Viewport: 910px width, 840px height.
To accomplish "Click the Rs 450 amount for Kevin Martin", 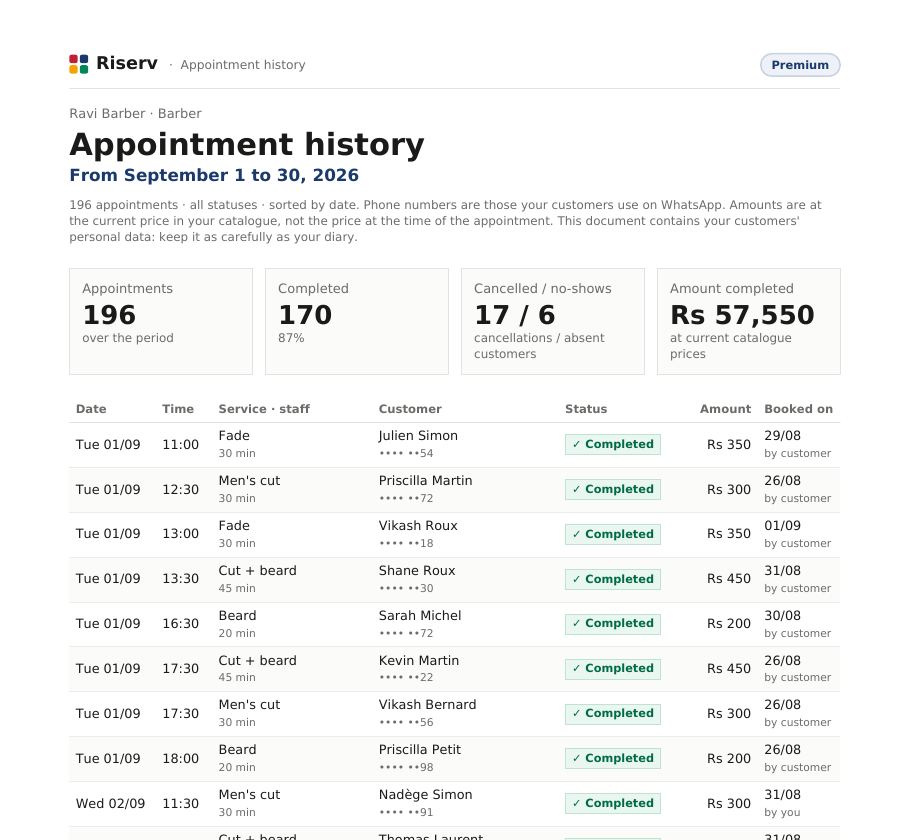I will pyautogui.click(x=728, y=669).
